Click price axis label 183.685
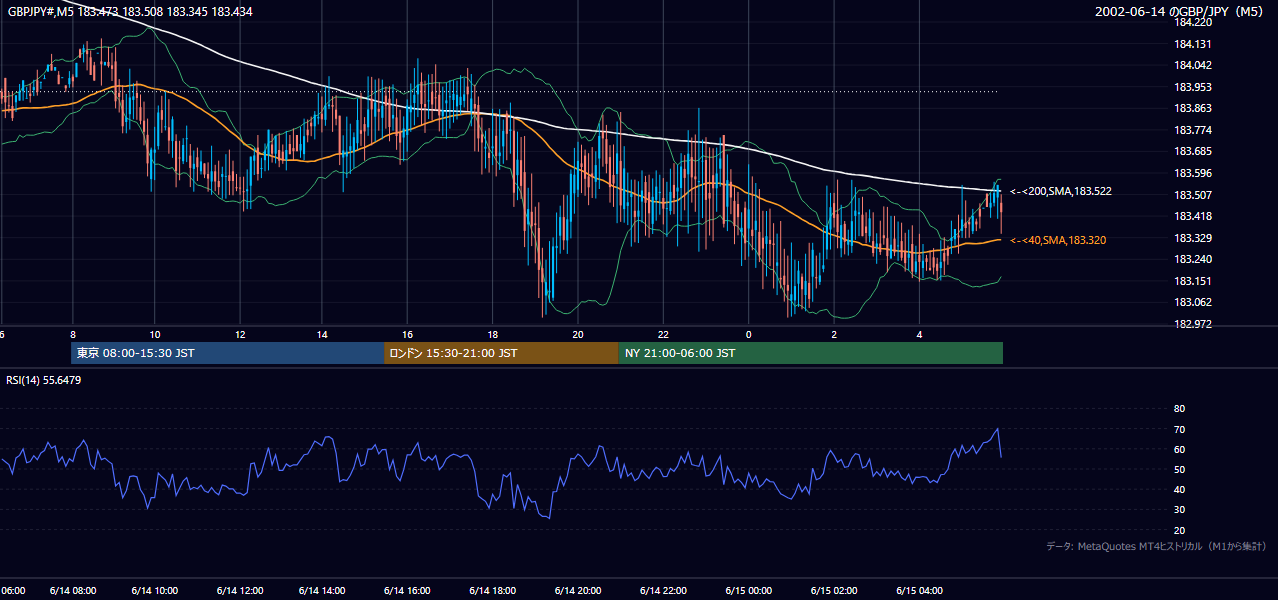1278x600 pixels. 1192,152
